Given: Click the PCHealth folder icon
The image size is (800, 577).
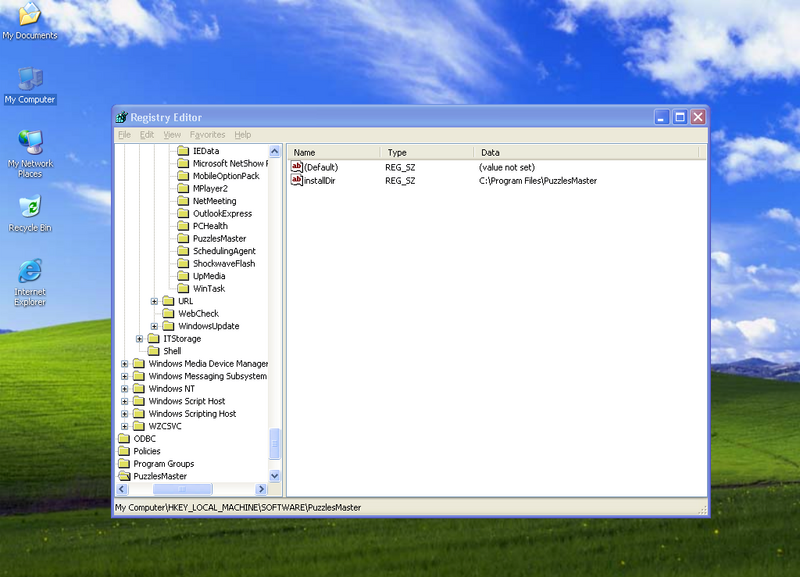Looking at the screenshot, I should (x=183, y=225).
